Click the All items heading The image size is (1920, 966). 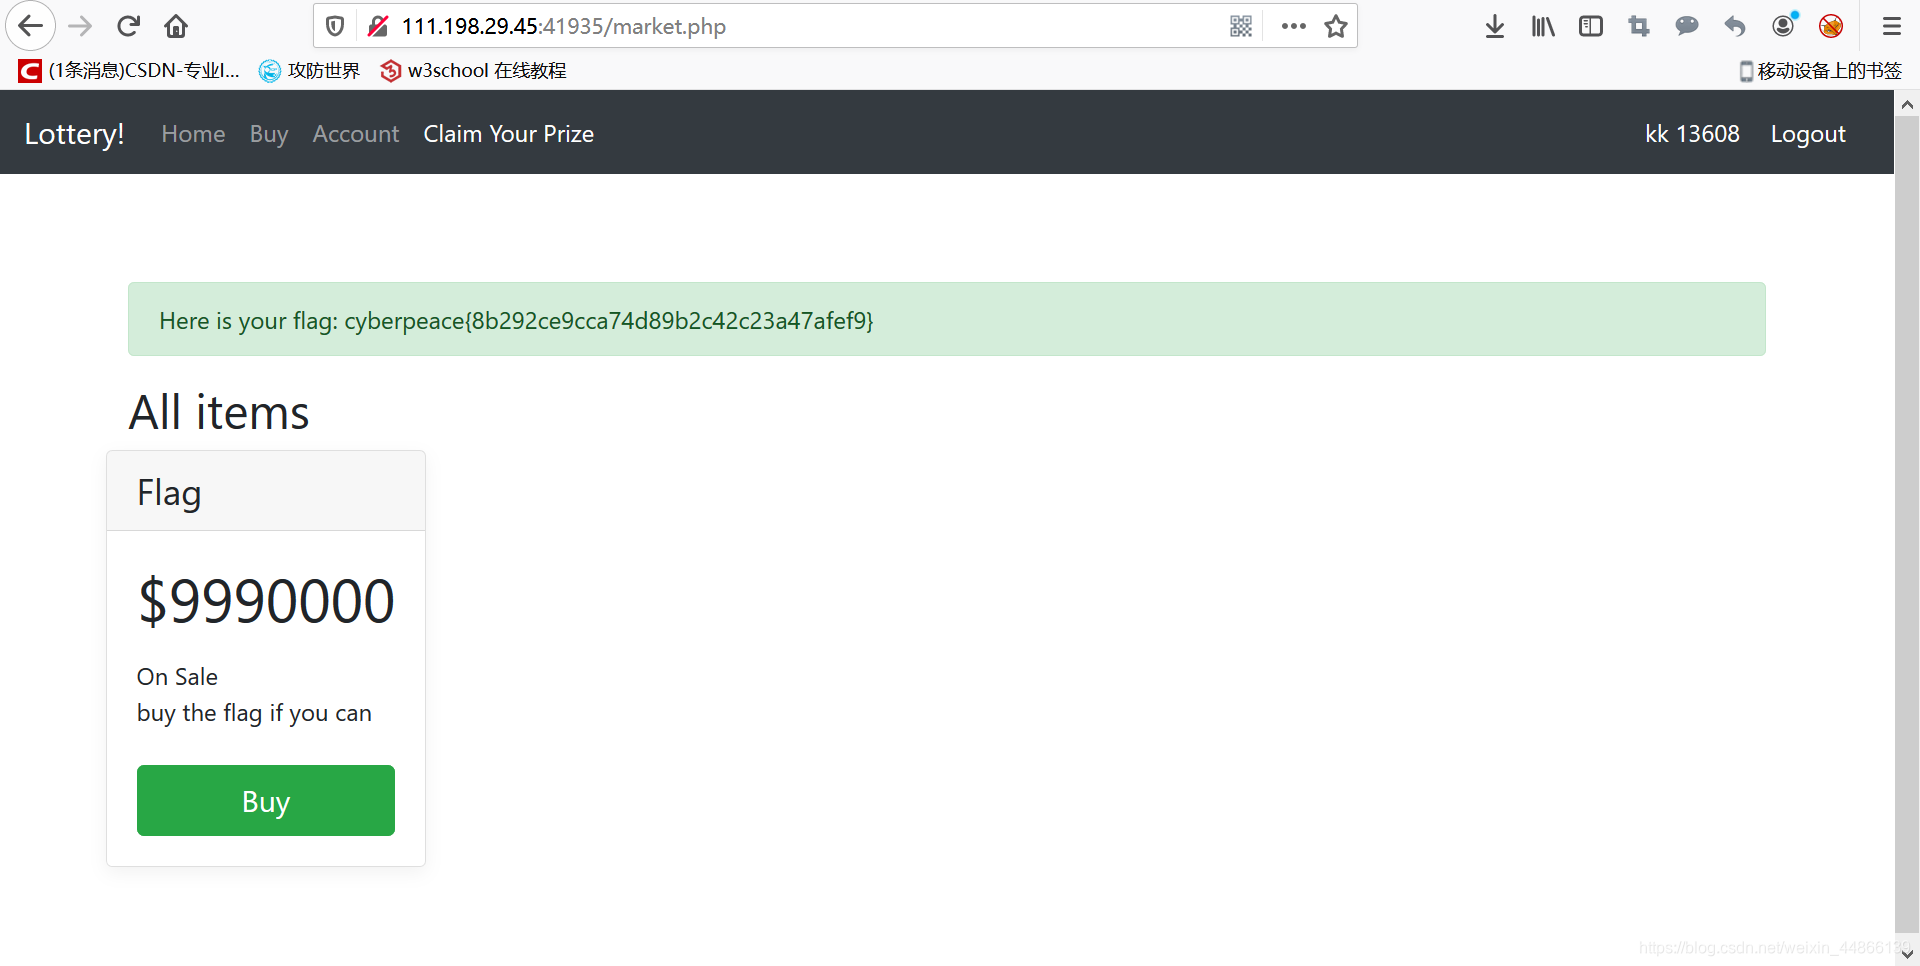[x=219, y=412]
